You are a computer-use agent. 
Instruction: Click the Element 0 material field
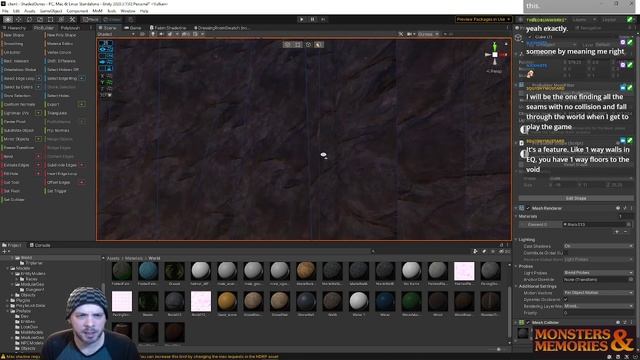pyautogui.click(x=596, y=224)
